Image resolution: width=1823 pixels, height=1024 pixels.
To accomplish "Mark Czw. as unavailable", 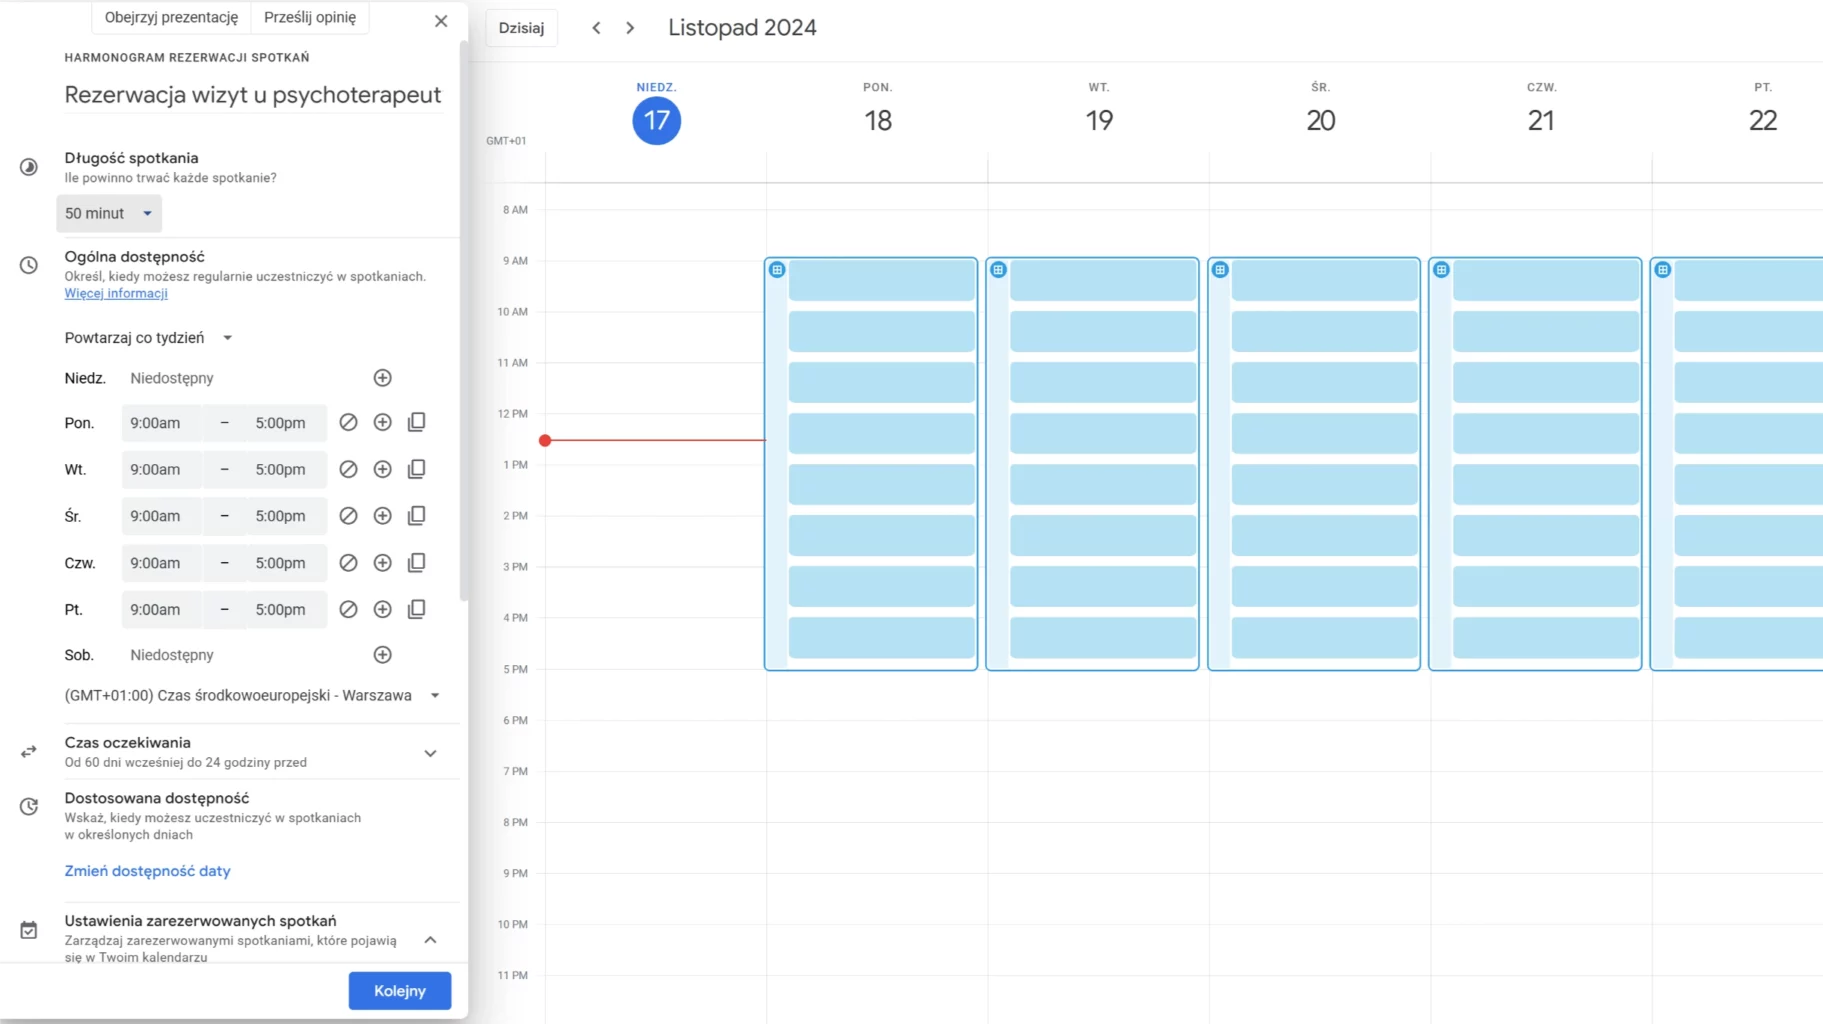I will coord(348,563).
